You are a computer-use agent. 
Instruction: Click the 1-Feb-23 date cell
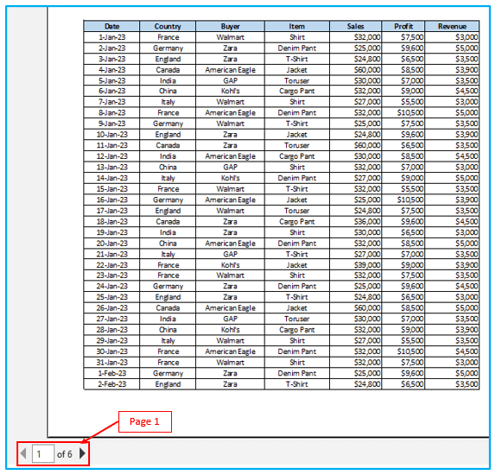pos(112,373)
